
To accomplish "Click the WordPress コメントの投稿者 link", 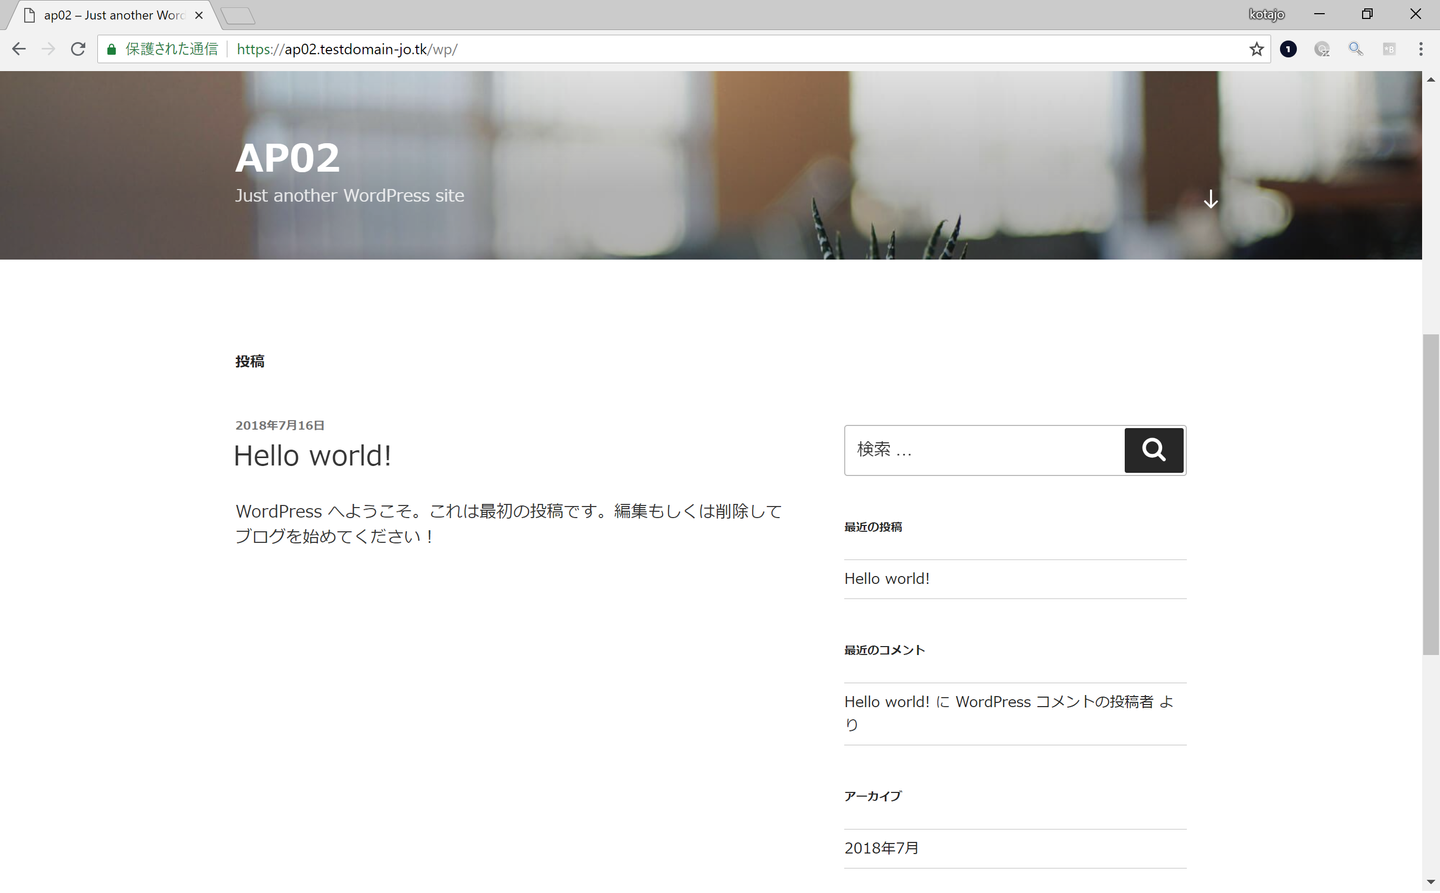I will tap(1054, 702).
